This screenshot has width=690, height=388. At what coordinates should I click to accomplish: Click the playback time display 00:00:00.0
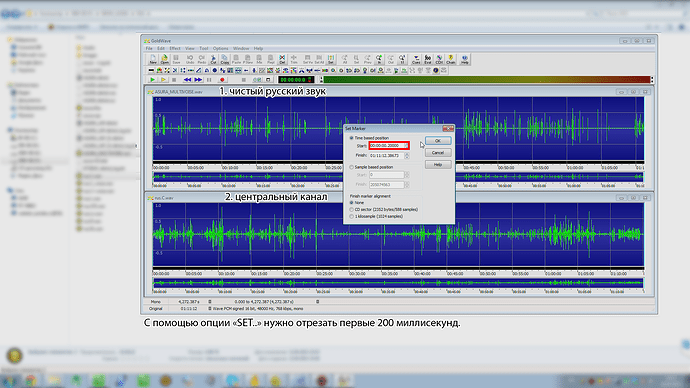[296, 80]
